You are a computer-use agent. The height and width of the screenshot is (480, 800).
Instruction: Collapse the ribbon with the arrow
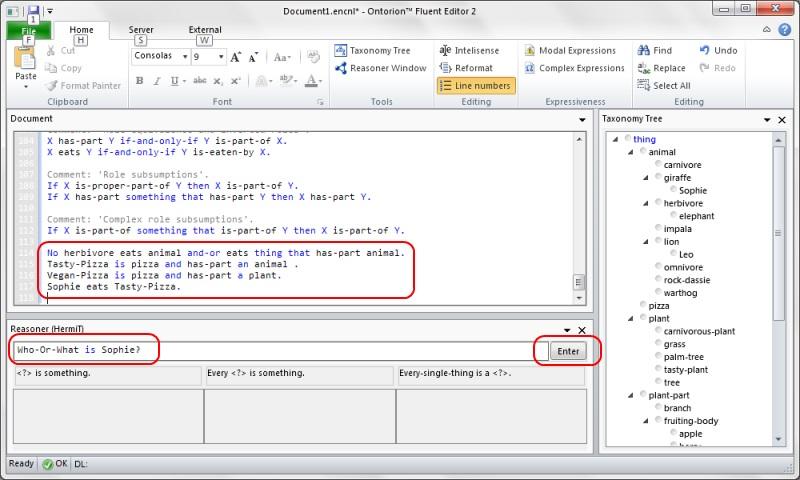[766, 30]
